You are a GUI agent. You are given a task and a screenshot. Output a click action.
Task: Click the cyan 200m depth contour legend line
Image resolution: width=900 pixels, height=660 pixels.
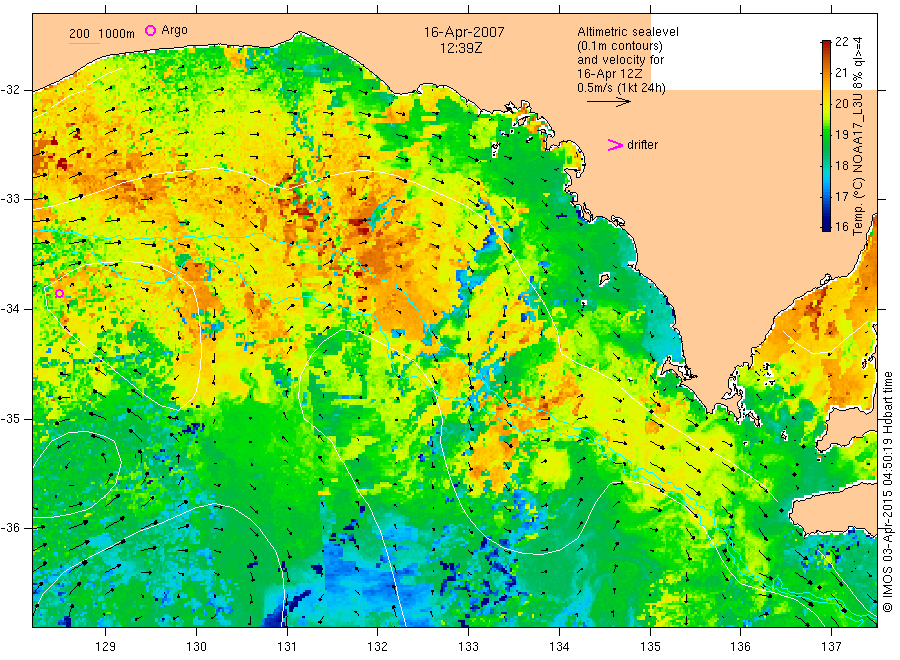[x=84, y=42]
